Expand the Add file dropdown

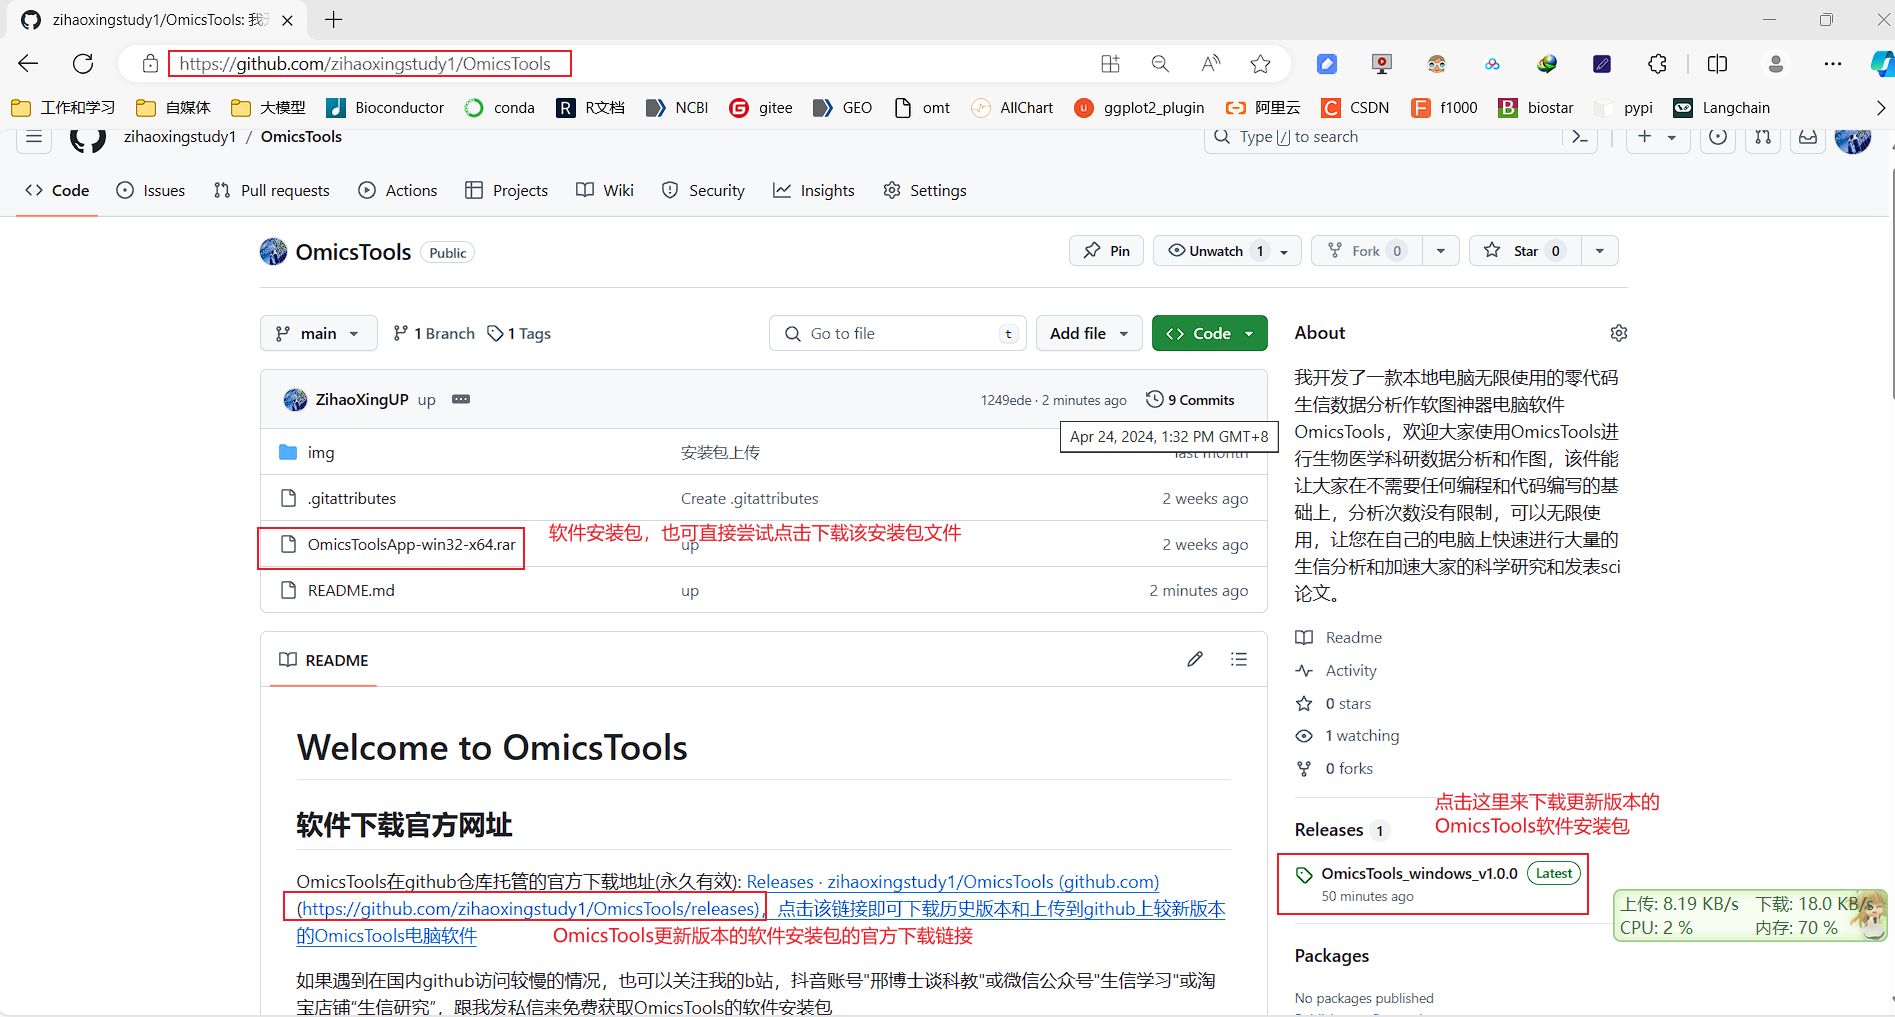coord(1088,333)
